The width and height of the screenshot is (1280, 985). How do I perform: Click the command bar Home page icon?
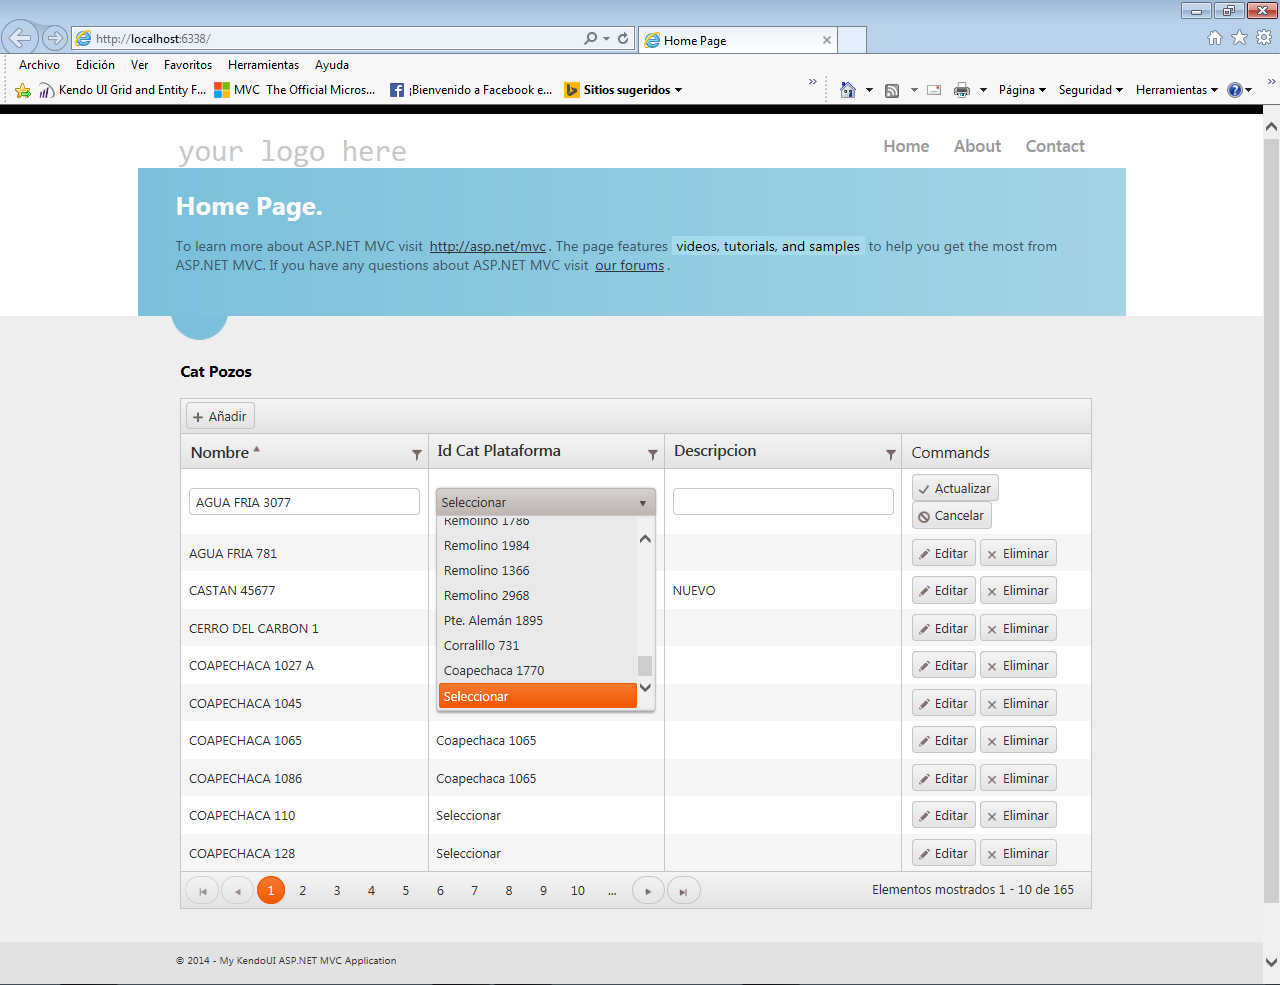pos(848,90)
